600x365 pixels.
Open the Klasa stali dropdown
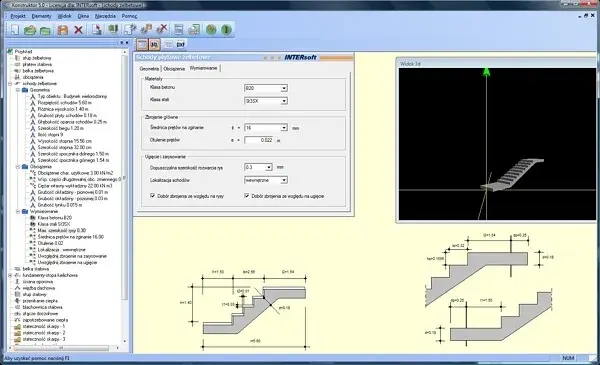[x=284, y=101]
